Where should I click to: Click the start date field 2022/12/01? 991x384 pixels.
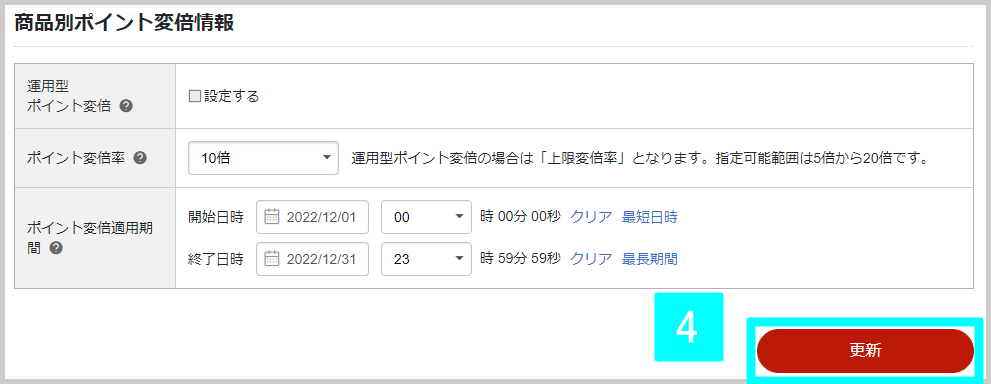coord(312,217)
